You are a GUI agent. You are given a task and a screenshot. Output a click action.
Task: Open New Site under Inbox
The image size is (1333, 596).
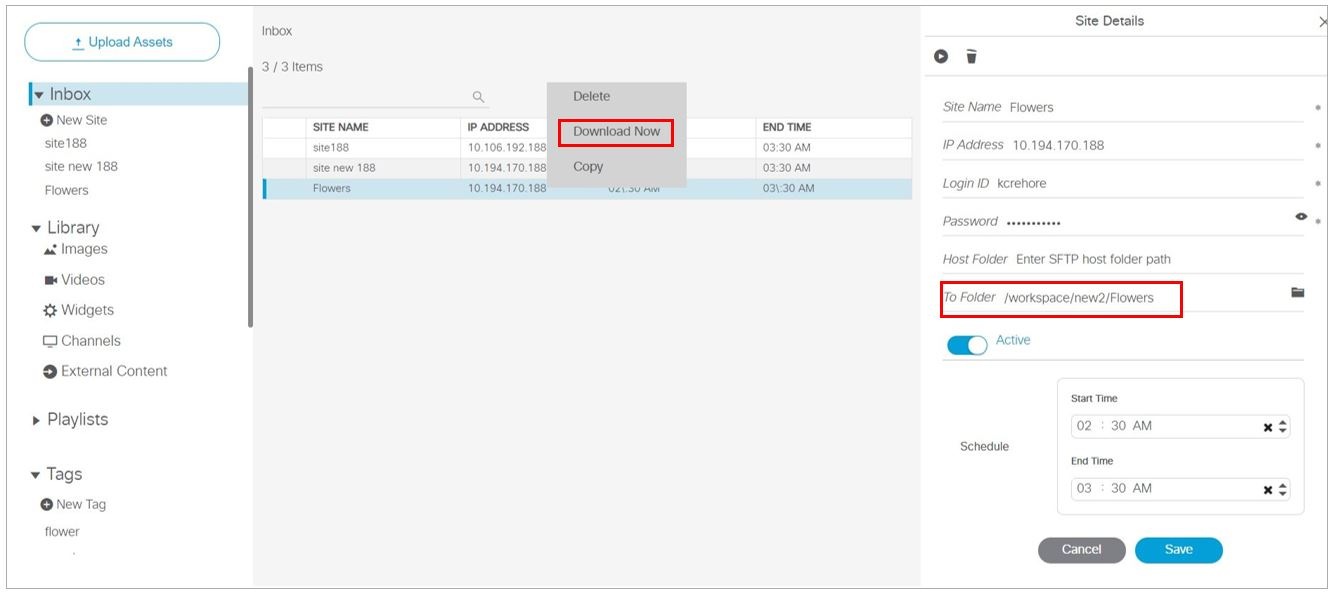(x=74, y=120)
